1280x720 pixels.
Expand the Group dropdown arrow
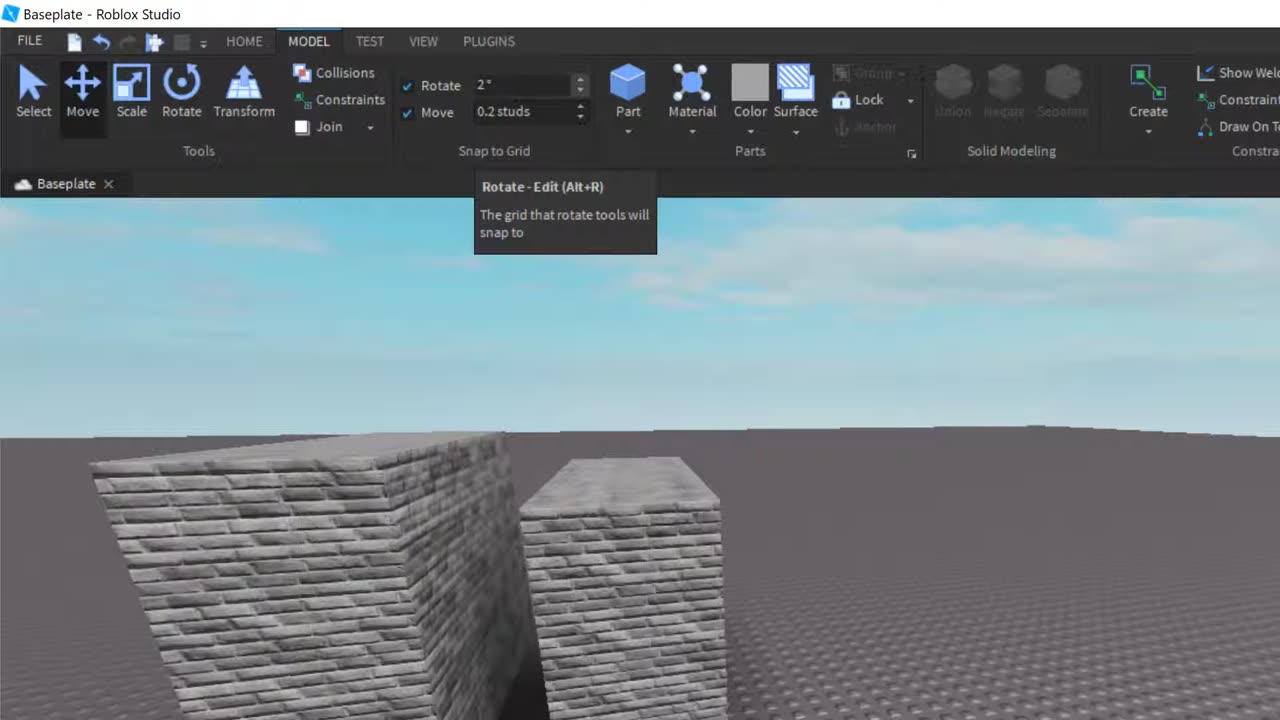click(901, 74)
